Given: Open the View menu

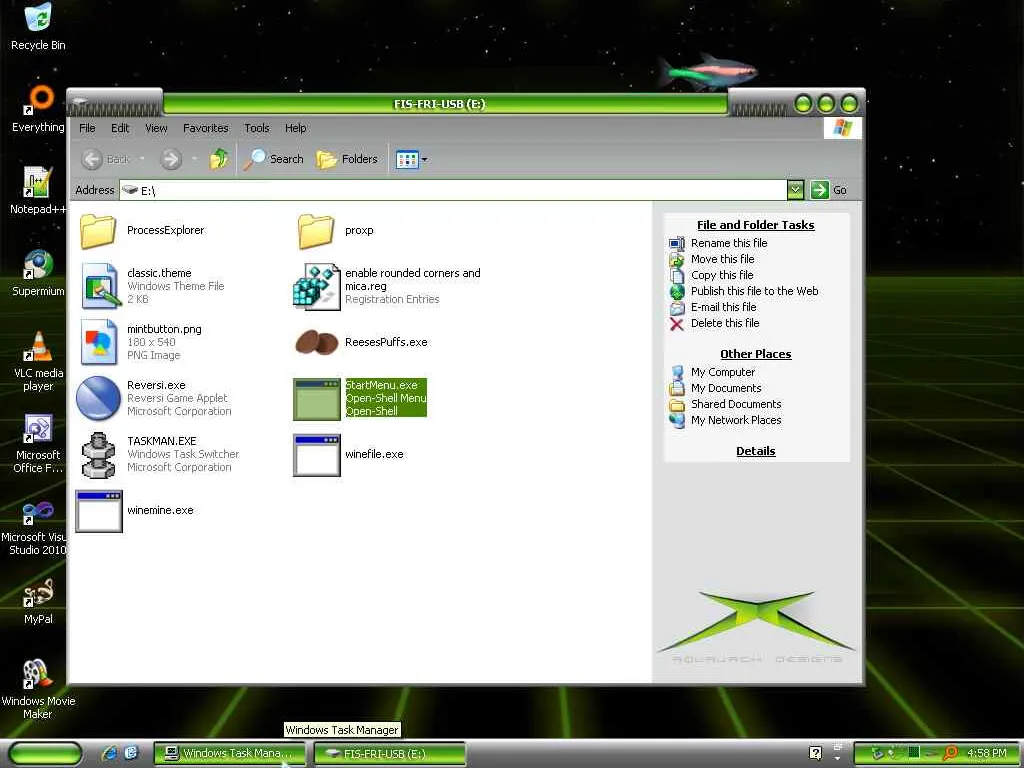Looking at the screenshot, I should pyautogui.click(x=156, y=128).
